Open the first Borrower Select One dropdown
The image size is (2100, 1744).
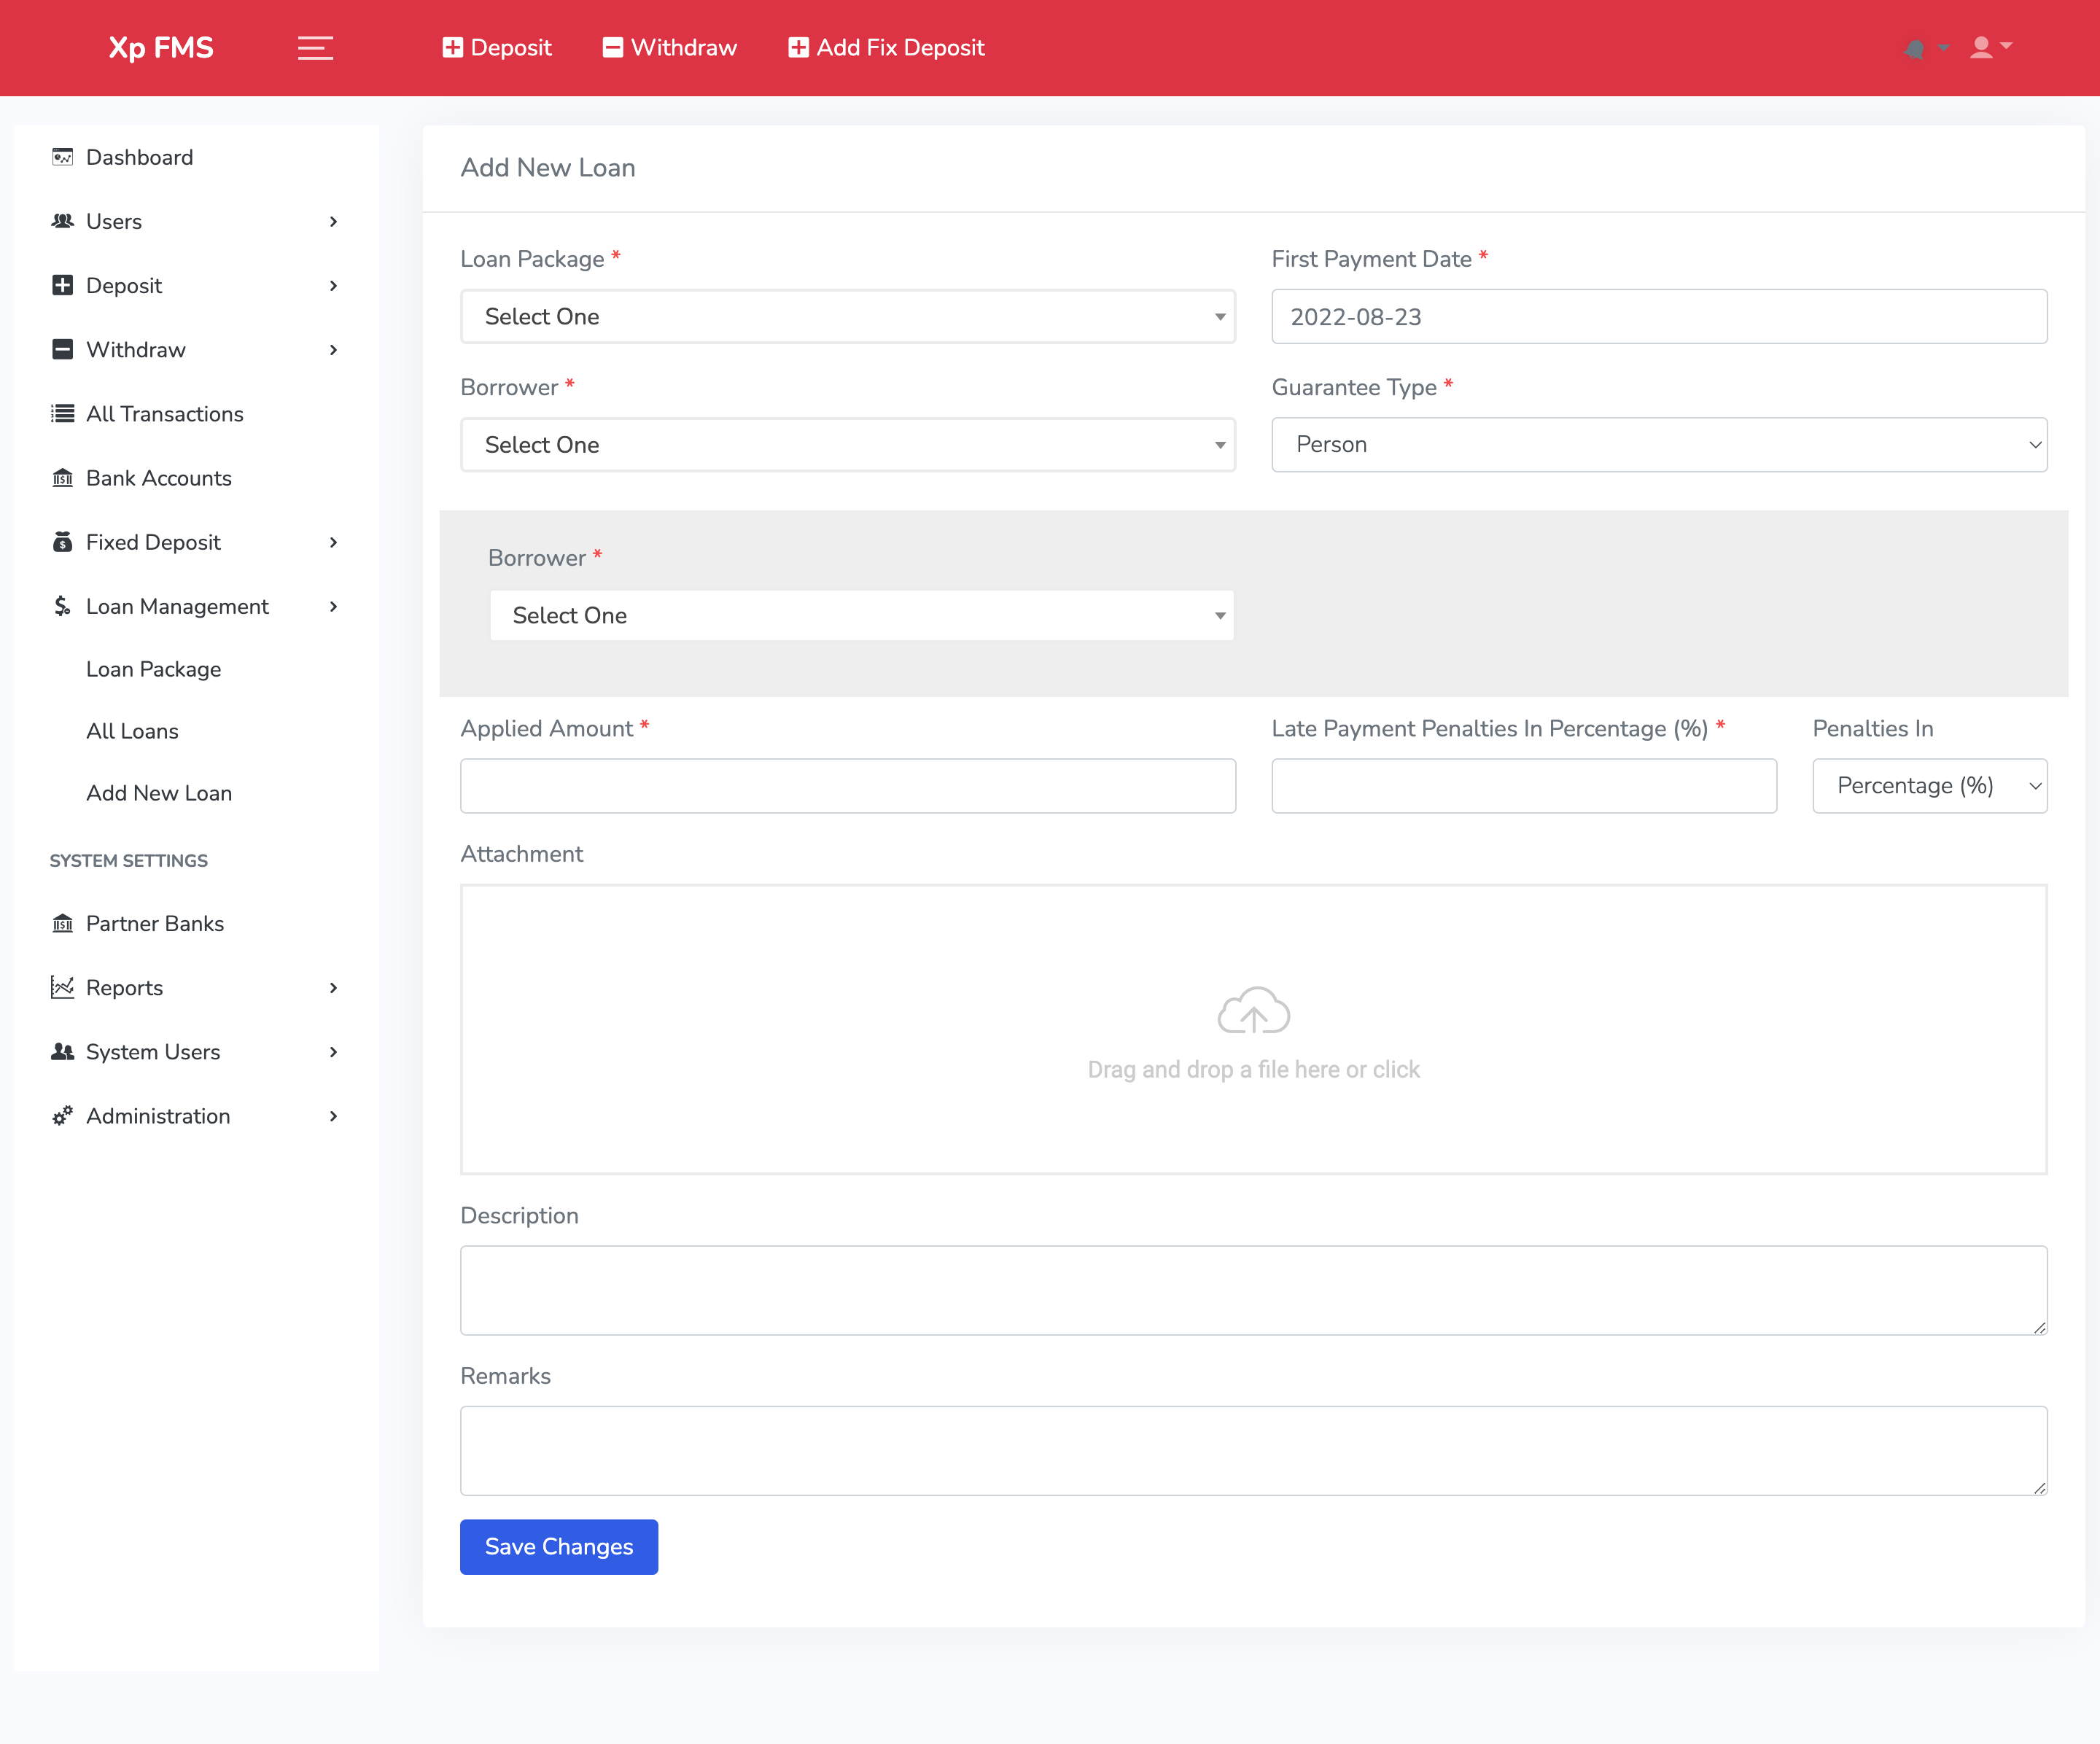click(848, 444)
